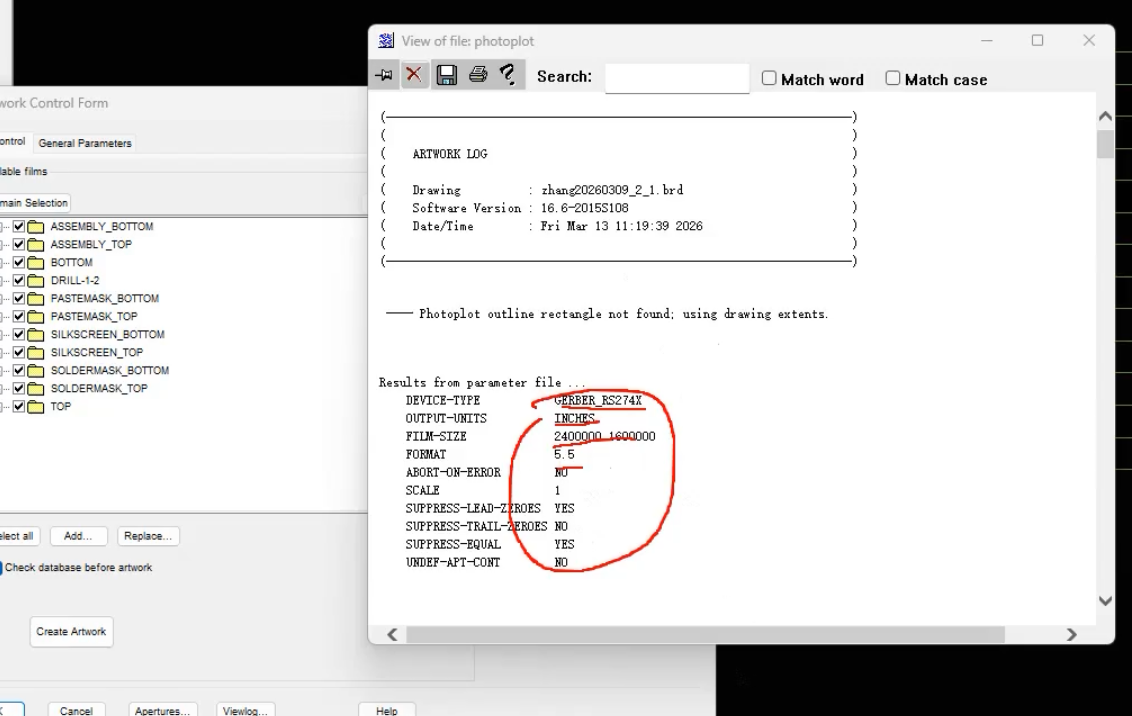Click the View of file window app icon
This screenshot has width=1132, height=716.
(x=386, y=41)
